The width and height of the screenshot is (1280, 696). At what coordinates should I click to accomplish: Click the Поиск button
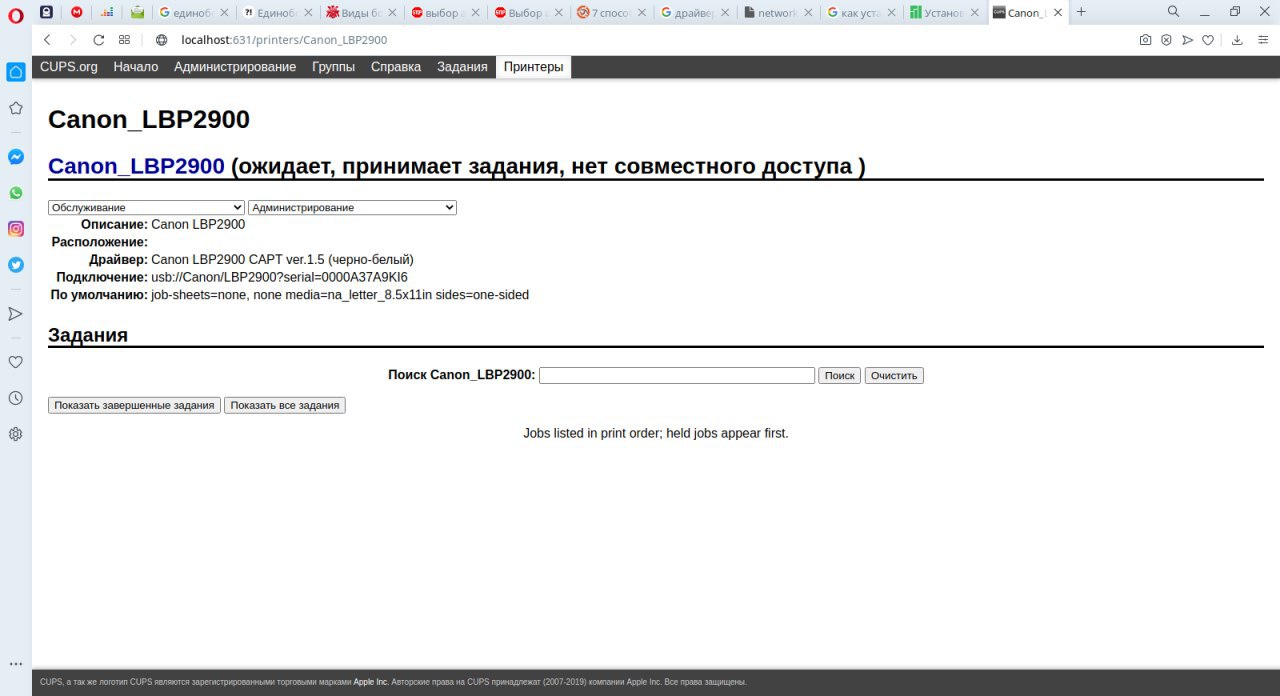tap(839, 375)
